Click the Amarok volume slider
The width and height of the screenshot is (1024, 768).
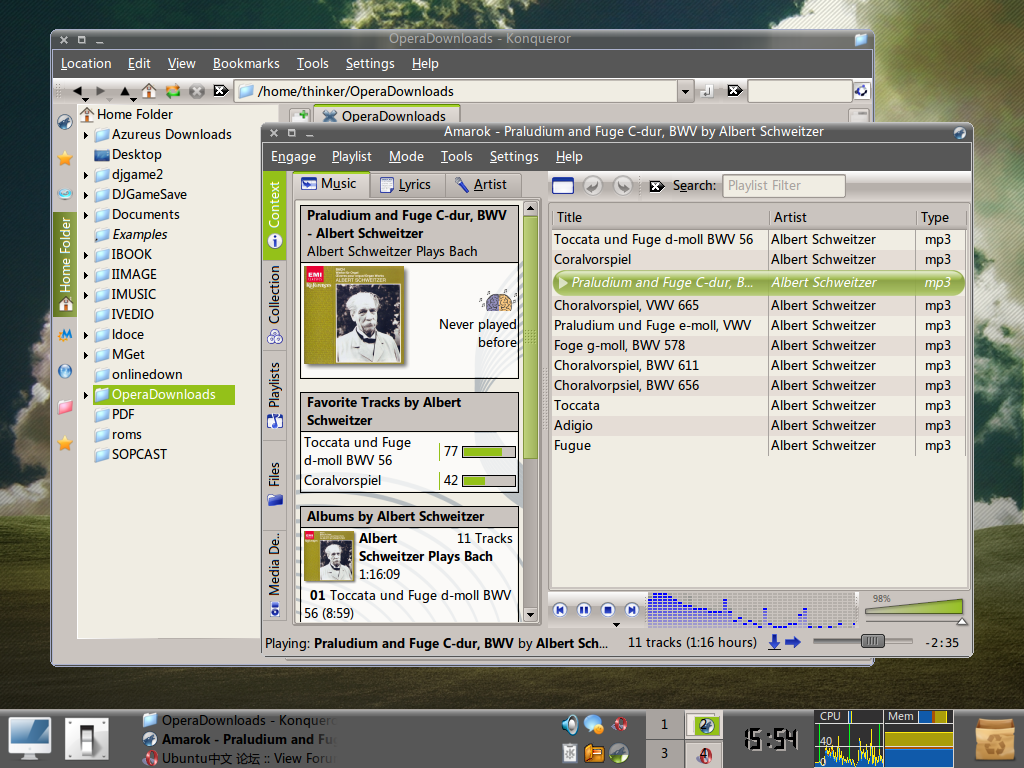pyautogui.click(x=914, y=608)
